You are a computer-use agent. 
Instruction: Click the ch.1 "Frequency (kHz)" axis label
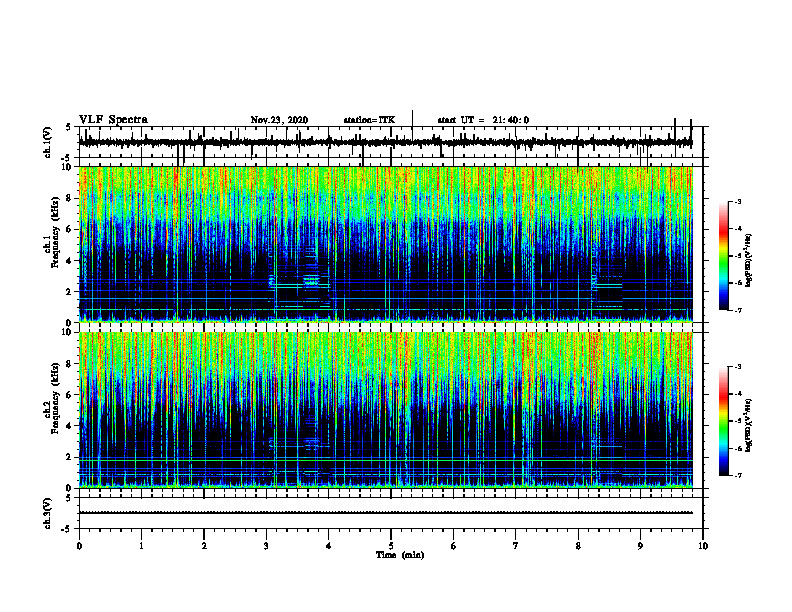point(55,234)
